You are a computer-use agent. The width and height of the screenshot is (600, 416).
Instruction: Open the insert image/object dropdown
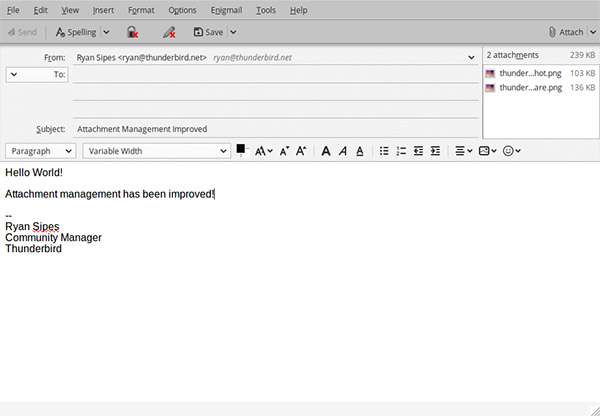pos(488,151)
